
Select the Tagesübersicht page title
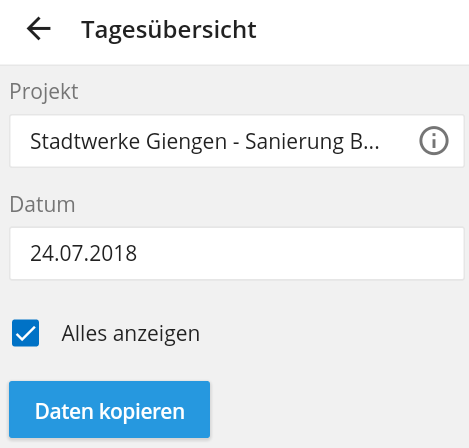(169, 30)
